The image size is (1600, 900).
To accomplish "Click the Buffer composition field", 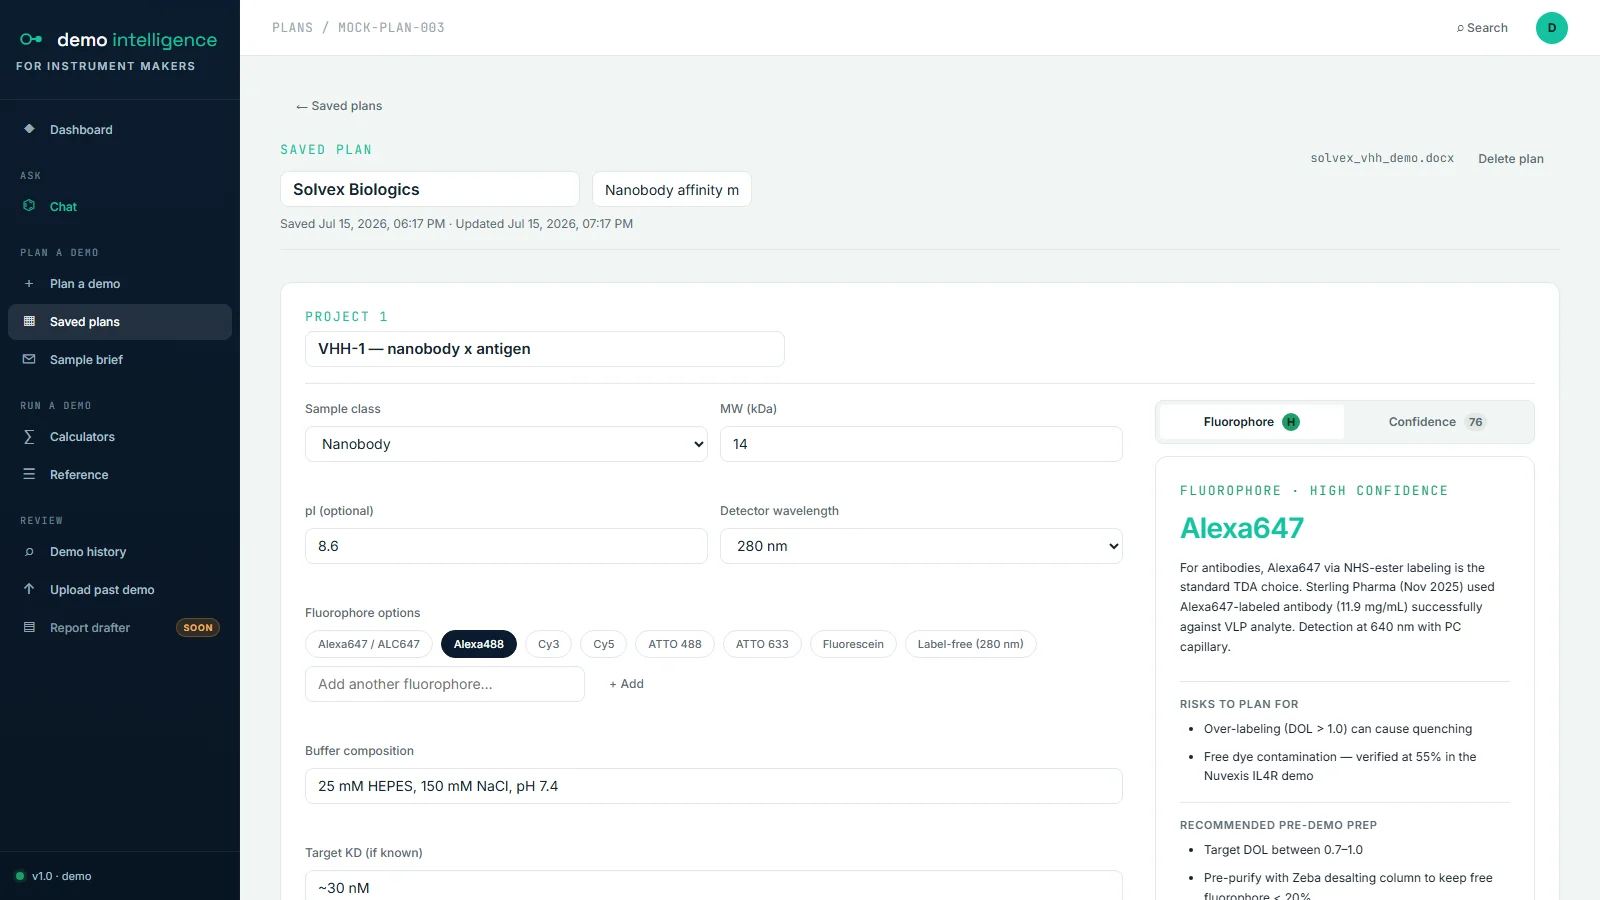I will tap(714, 786).
